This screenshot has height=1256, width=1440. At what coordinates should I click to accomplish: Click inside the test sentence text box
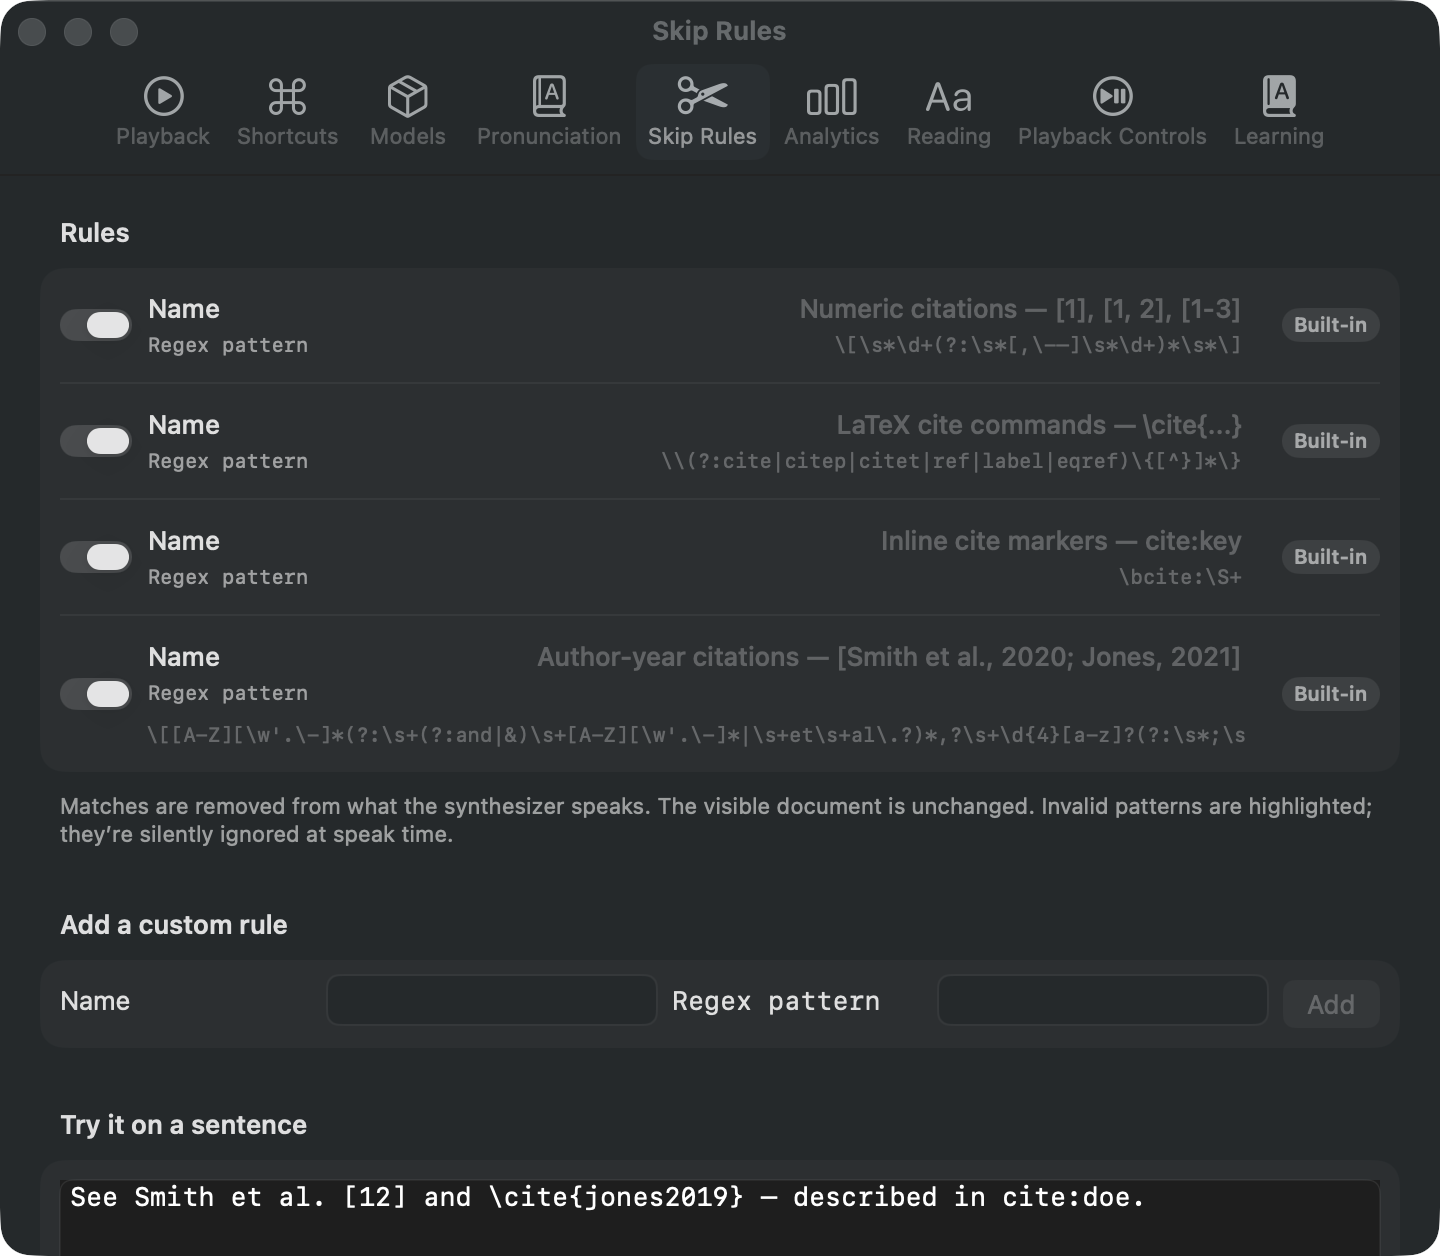coord(720,1217)
